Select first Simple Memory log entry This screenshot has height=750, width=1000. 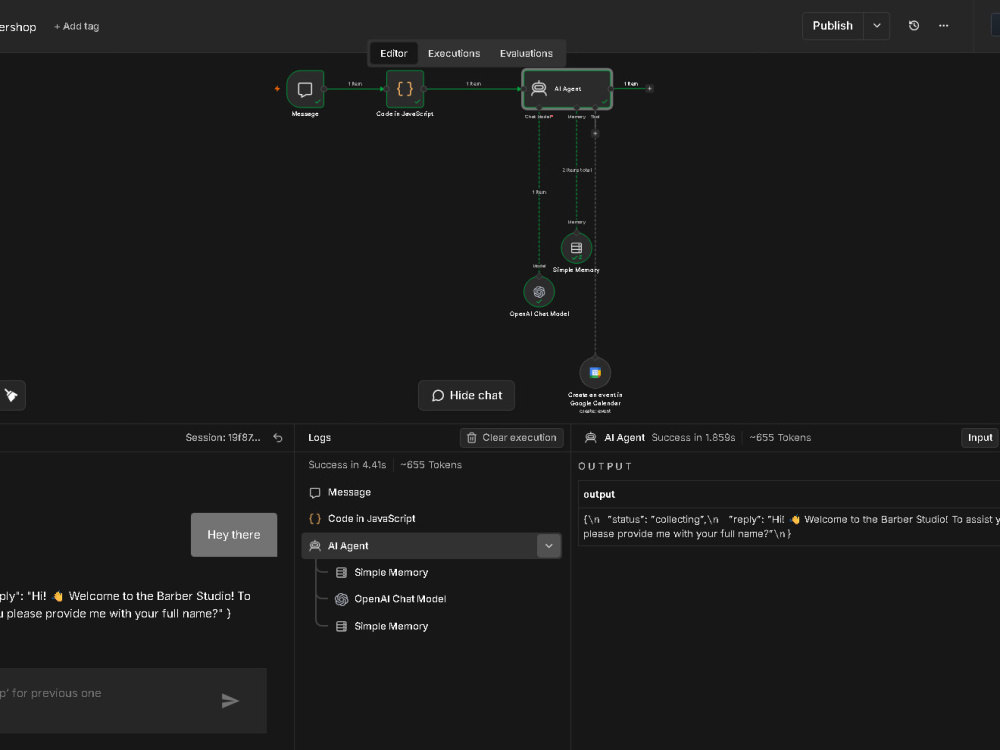(391, 572)
